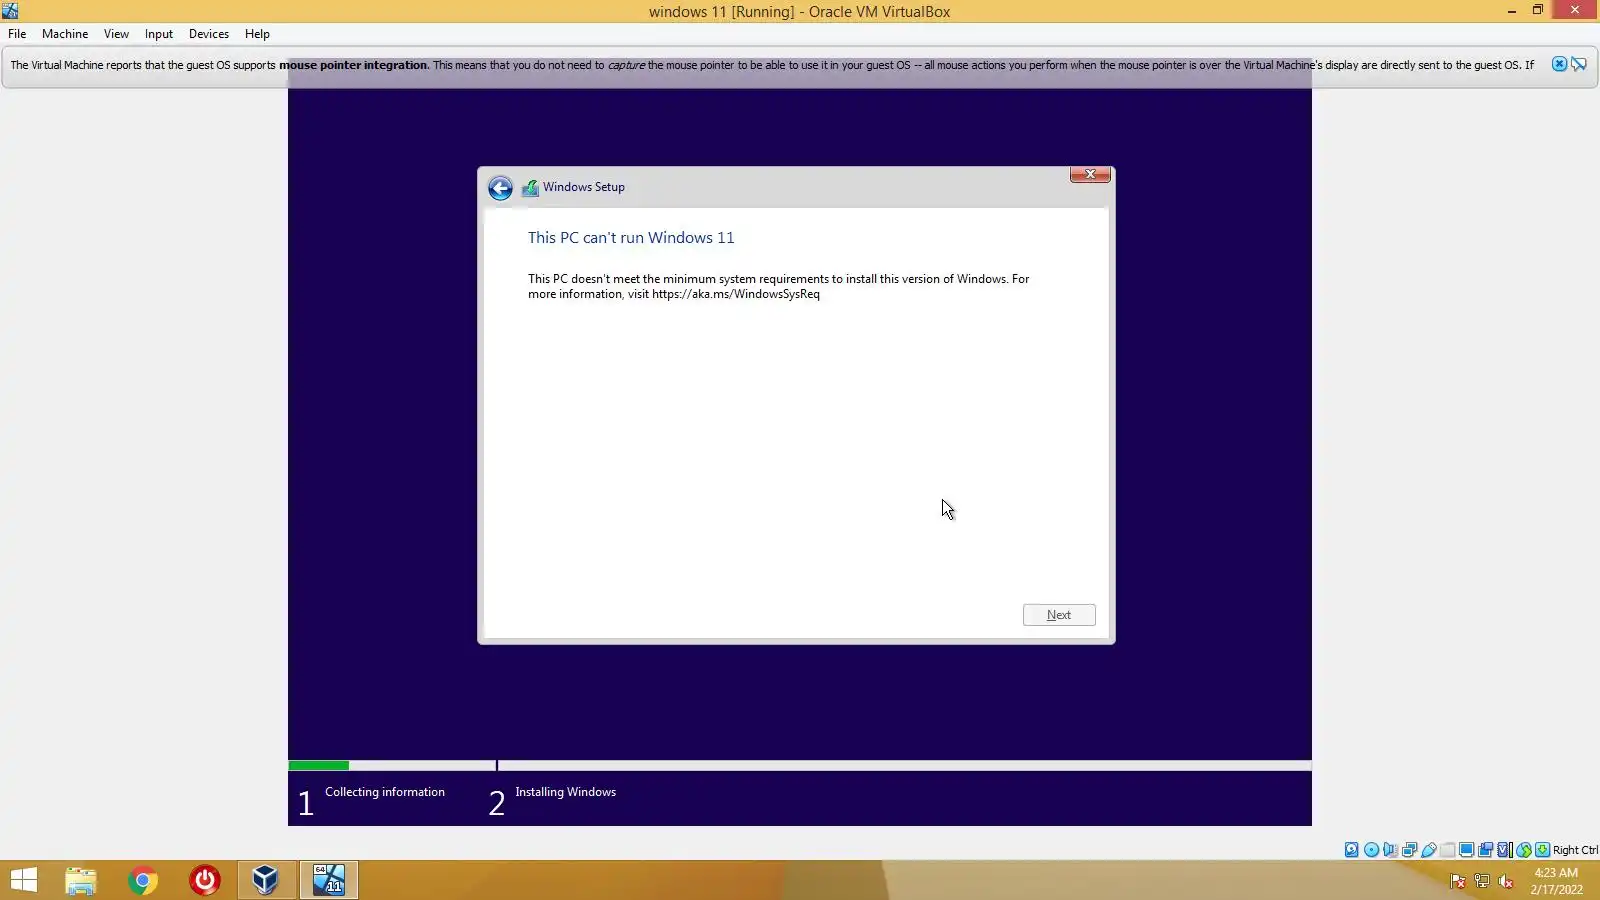
Task: Open the Devices menu
Action: (209, 34)
